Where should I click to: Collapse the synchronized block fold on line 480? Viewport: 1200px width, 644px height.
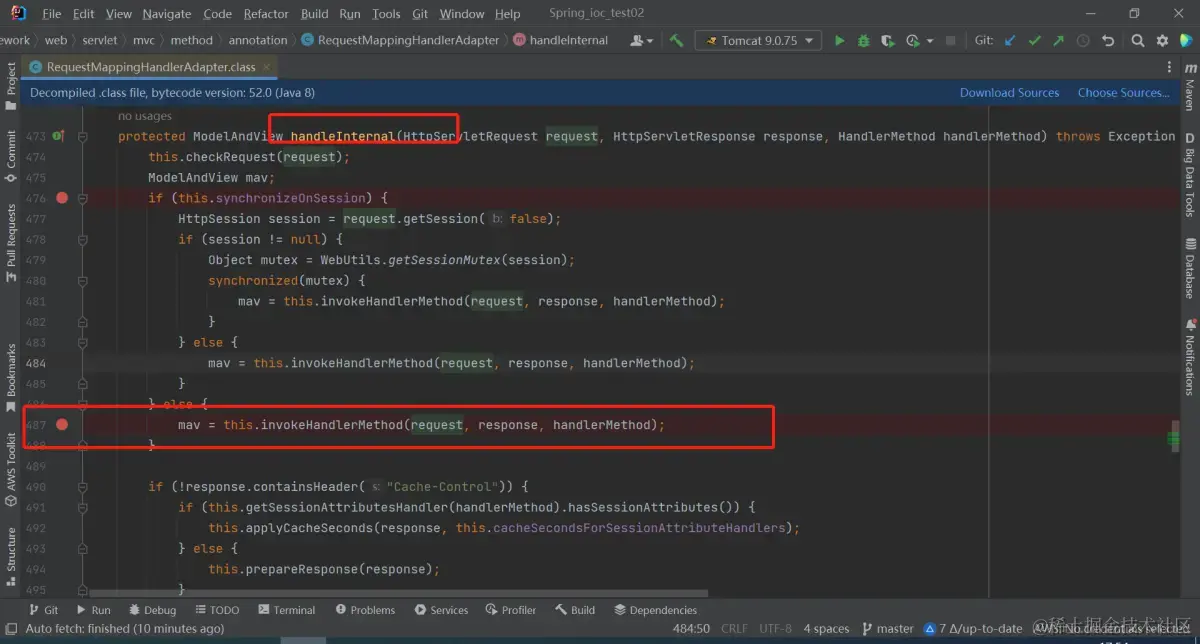point(83,281)
